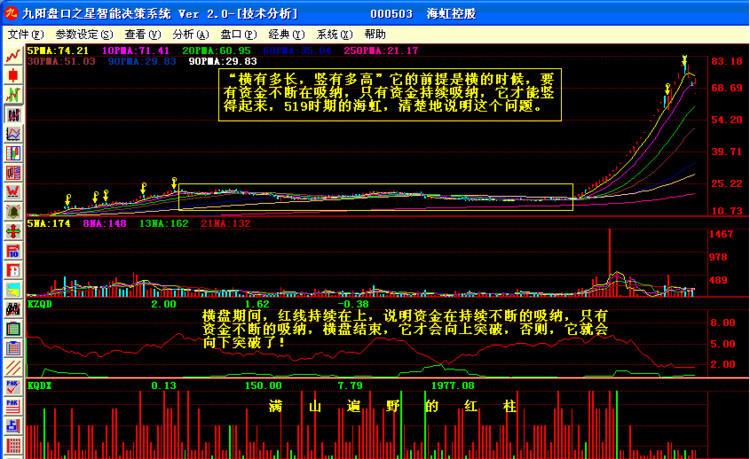Open the 文件(F) menu

[x=25, y=34]
